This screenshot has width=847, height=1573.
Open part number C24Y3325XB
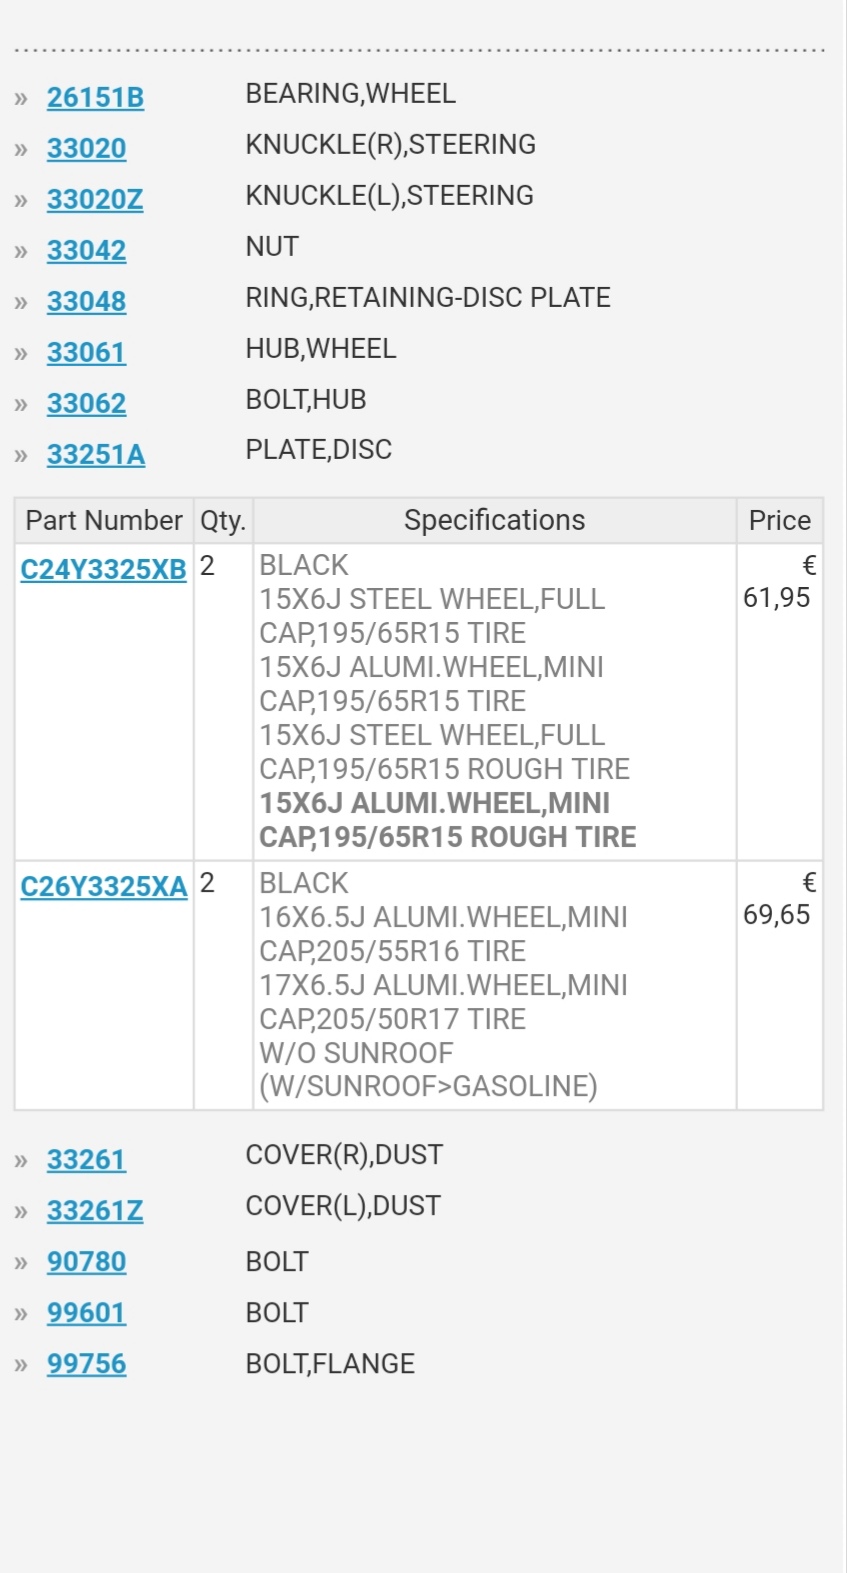point(103,569)
